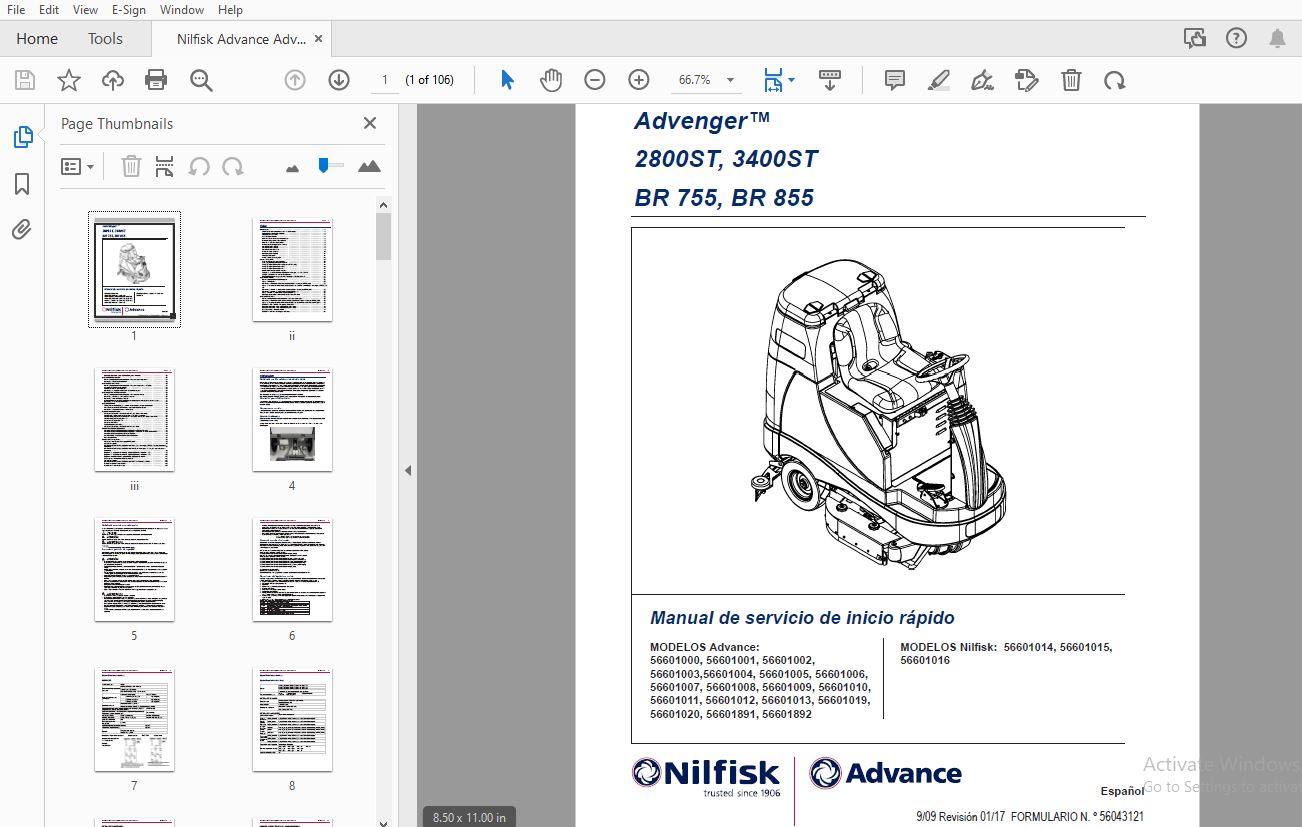Select page 7 thumbnail

pos(134,719)
